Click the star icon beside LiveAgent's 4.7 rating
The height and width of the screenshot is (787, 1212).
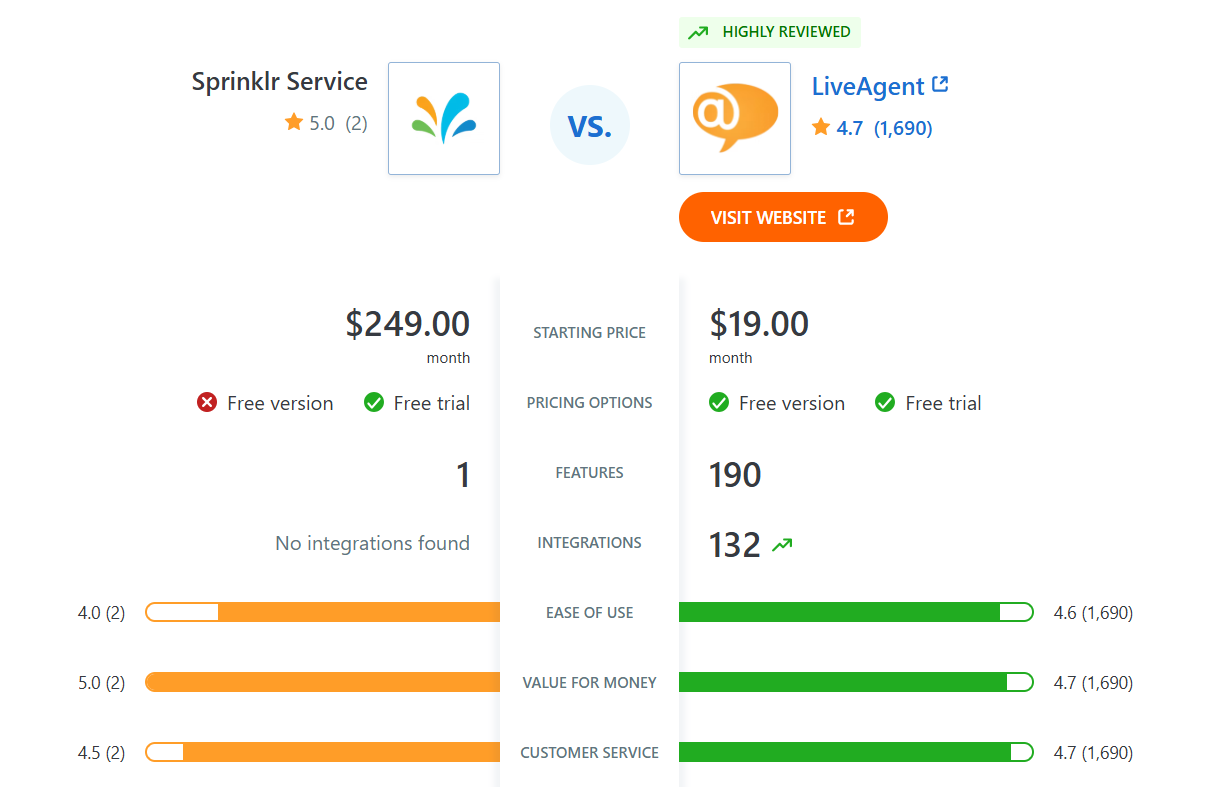[x=822, y=128]
